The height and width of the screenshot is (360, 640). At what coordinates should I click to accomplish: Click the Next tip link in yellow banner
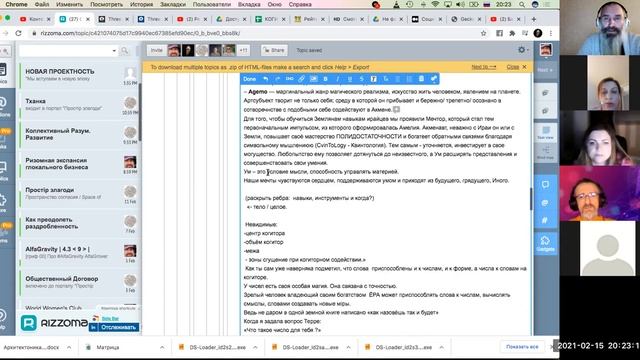coord(484,67)
